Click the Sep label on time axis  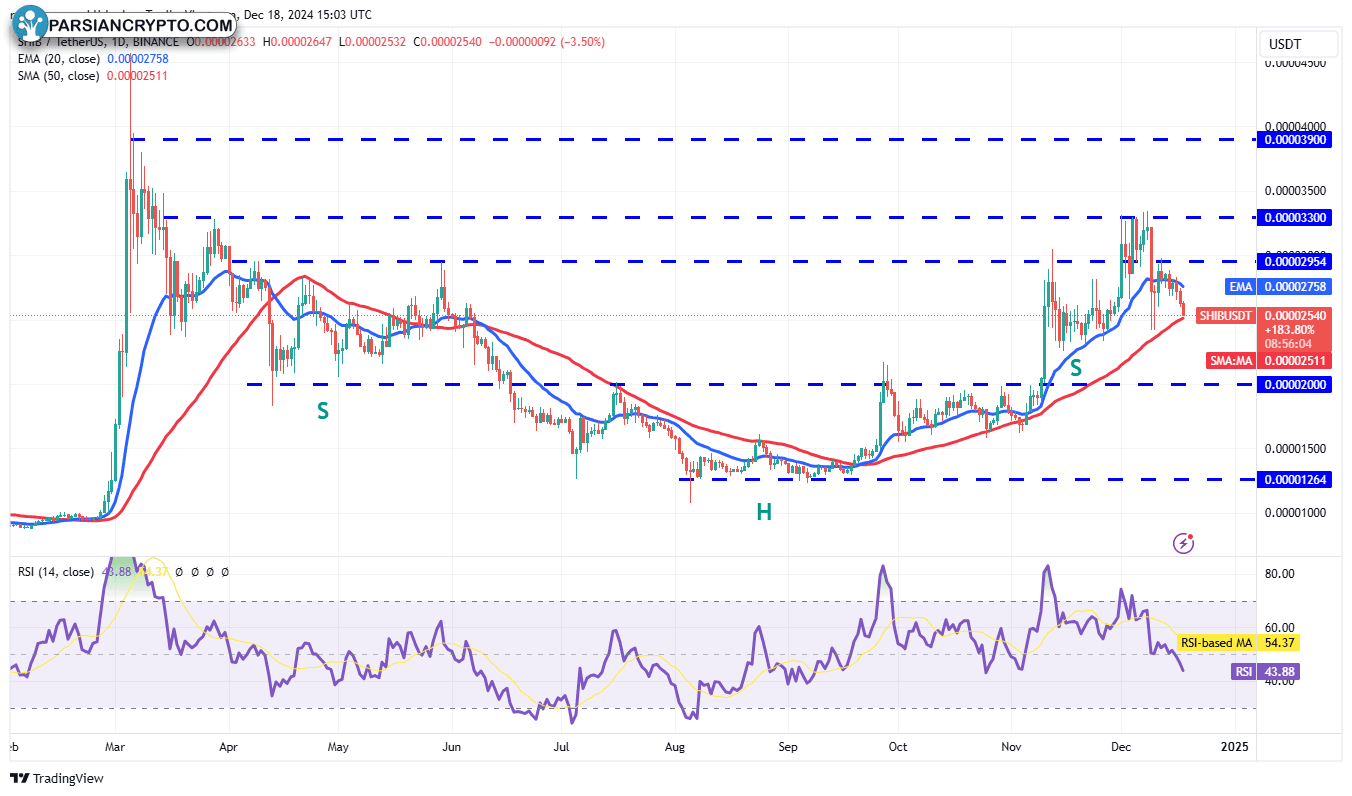[787, 746]
